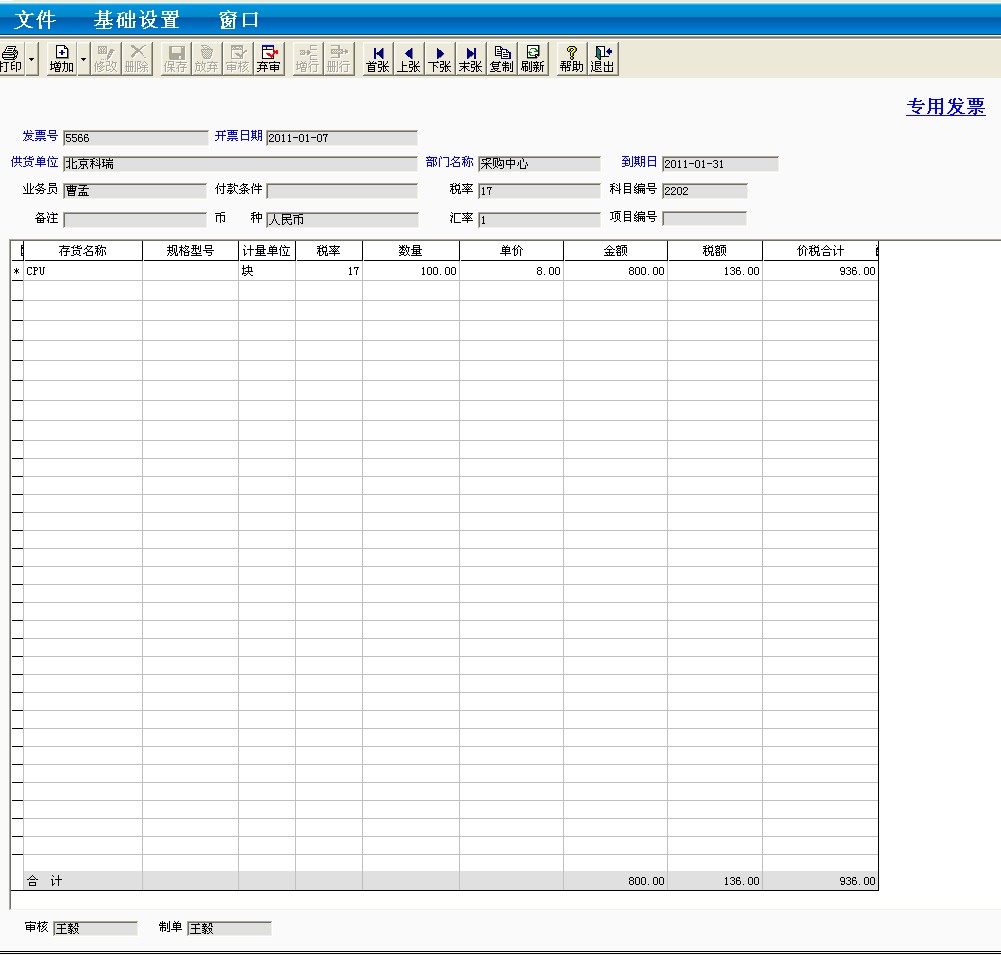Open the 文件 menu

[x=35, y=20]
